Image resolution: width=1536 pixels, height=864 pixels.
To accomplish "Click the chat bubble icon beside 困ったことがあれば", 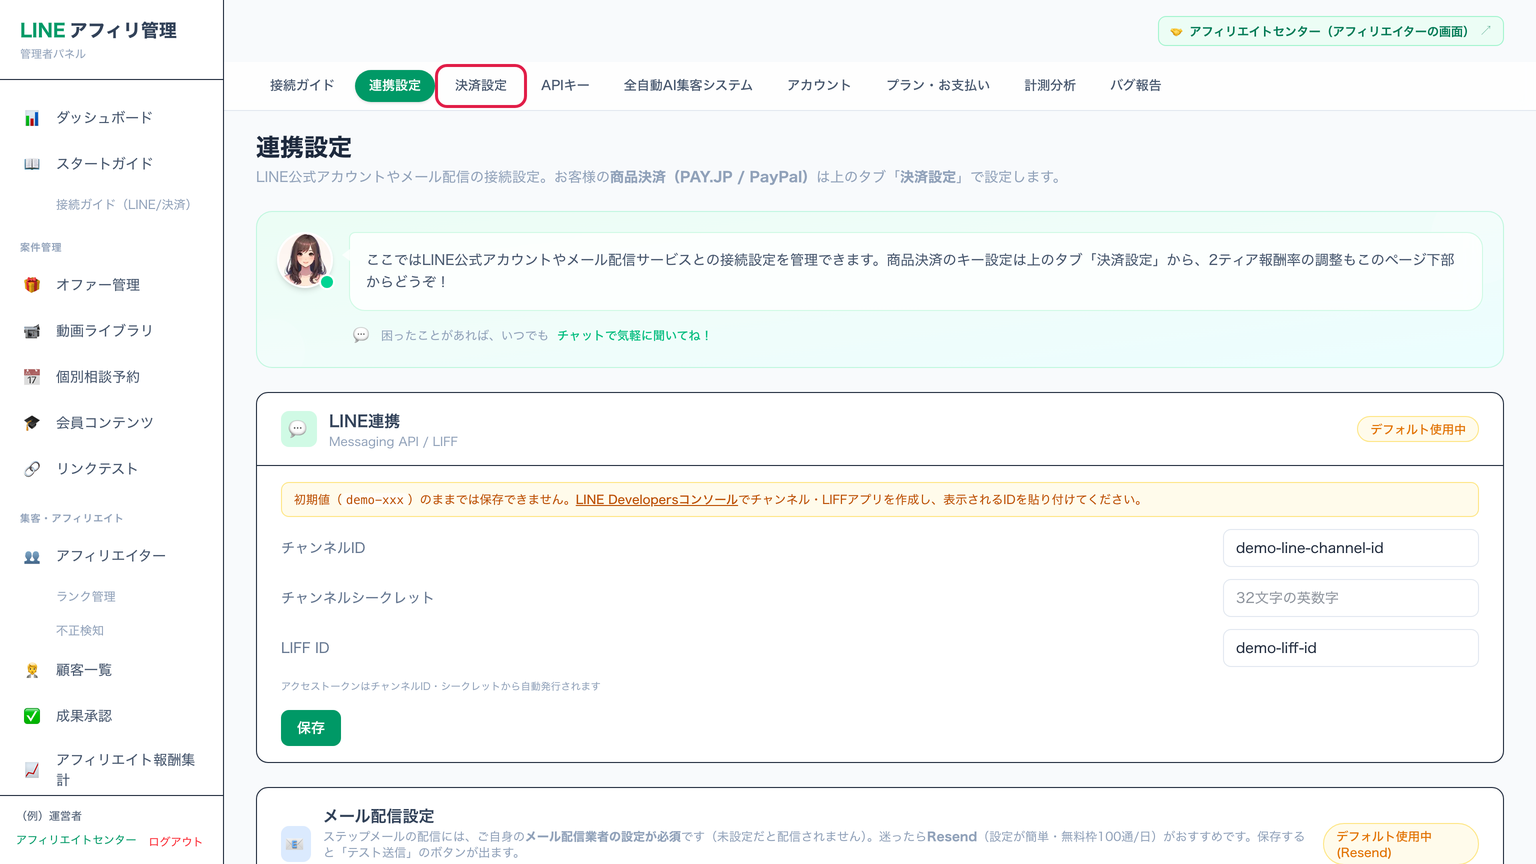I will tap(361, 336).
